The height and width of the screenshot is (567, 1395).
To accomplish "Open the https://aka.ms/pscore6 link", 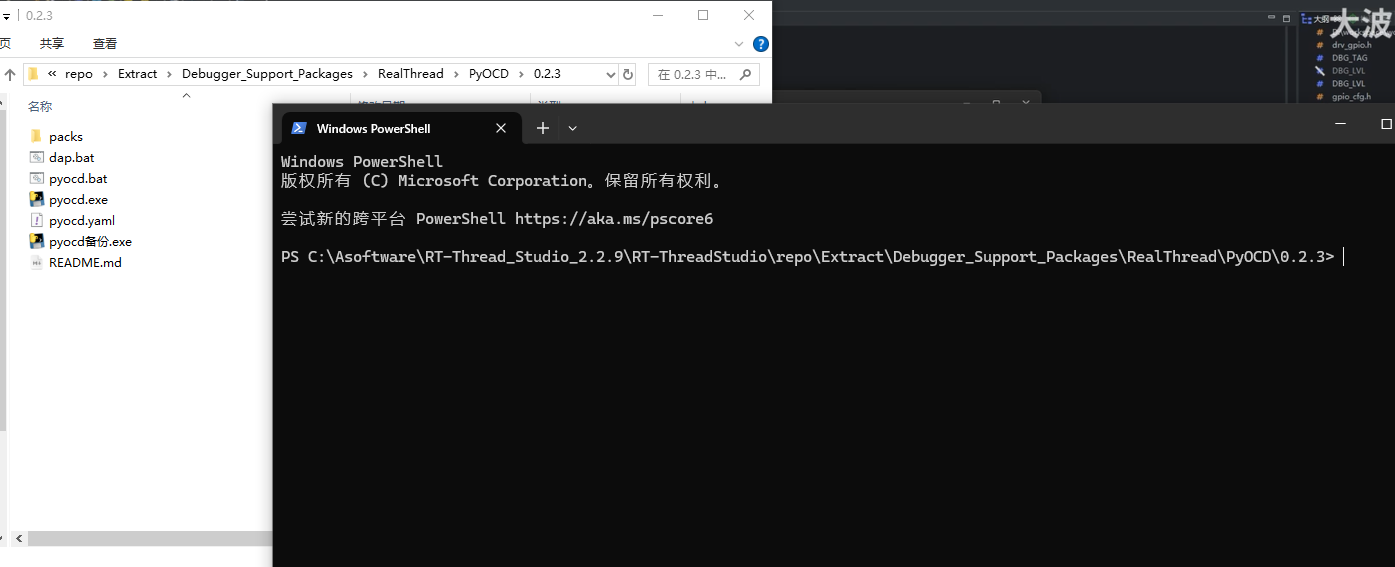I will coord(614,219).
